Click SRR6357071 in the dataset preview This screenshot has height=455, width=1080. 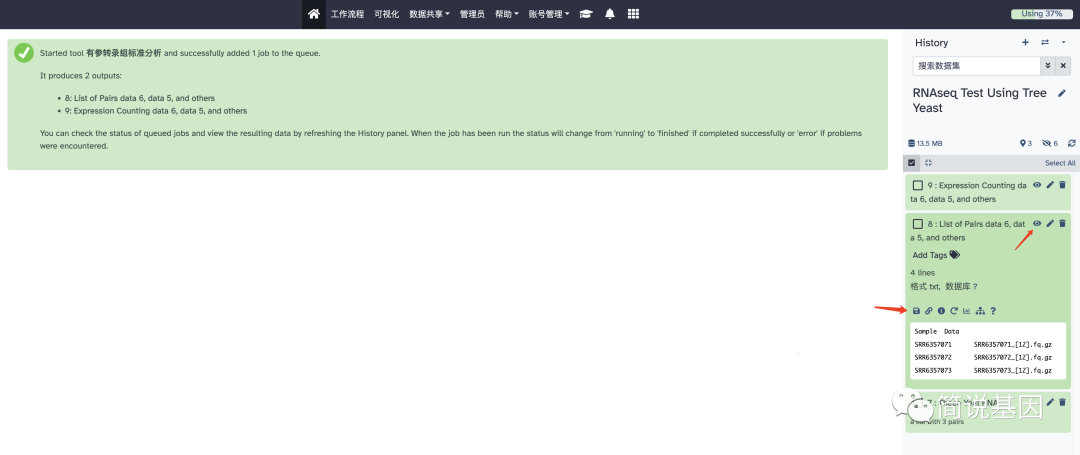pyautogui.click(x=933, y=343)
